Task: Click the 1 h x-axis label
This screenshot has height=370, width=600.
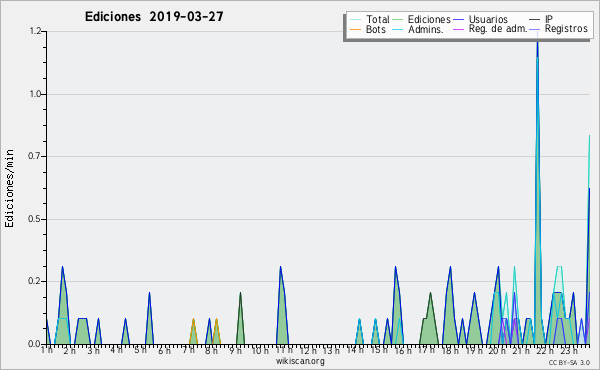Action: click(x=47, y=350)
